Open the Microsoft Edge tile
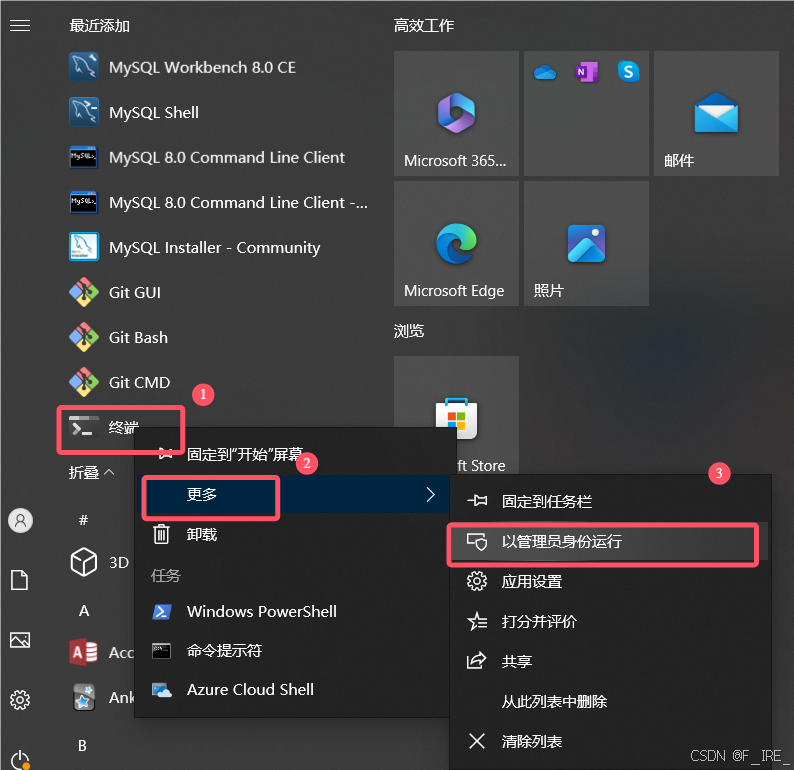 tap(456, 244)
